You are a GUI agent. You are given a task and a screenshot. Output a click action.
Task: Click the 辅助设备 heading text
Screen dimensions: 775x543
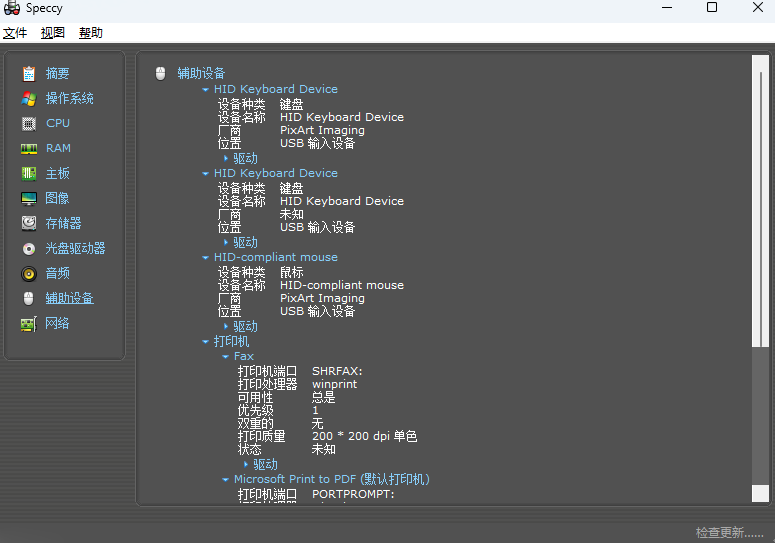tap(201, 73)
